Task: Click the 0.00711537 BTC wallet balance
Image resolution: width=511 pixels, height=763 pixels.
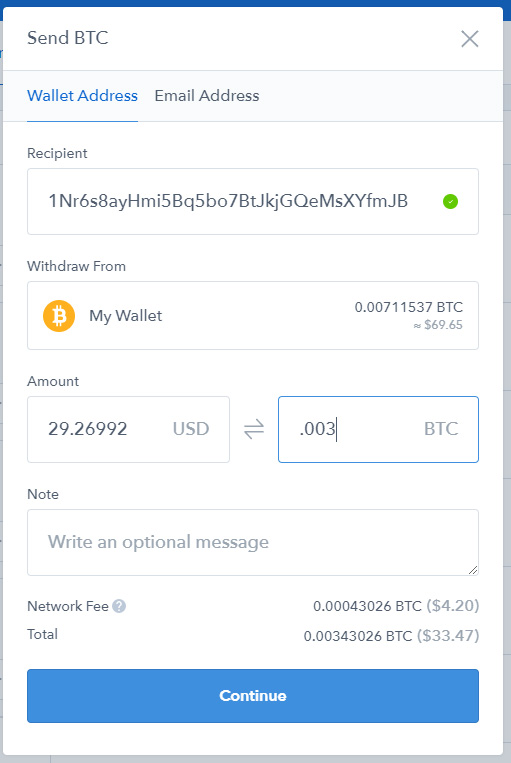Action: click(x=408, y=307)
